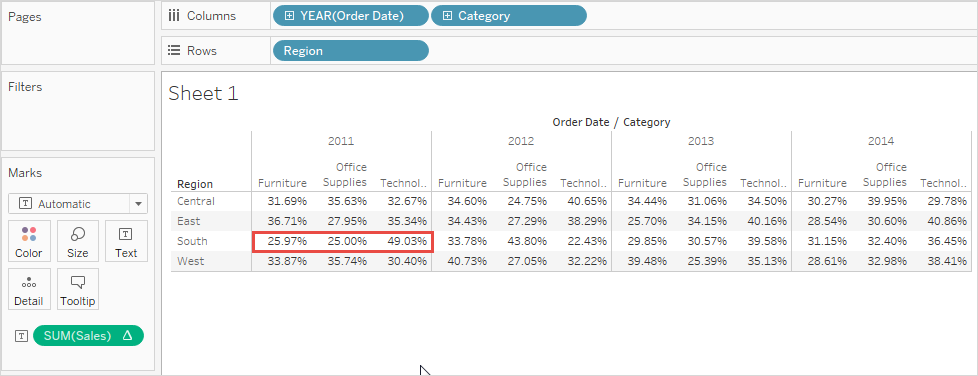The image size is (978, 376).
Task: Click text icon beside SUM(Sales) pill
Action: (x=22, y=336)
